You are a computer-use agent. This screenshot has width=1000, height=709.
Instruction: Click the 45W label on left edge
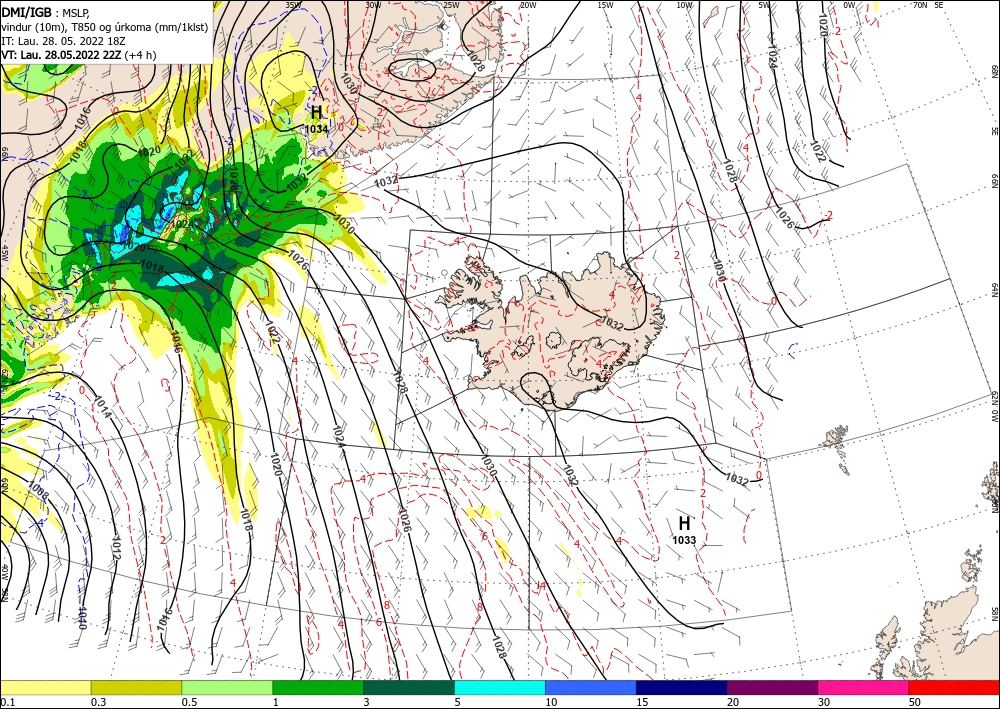pyautogui.click(x=4, y=252)
